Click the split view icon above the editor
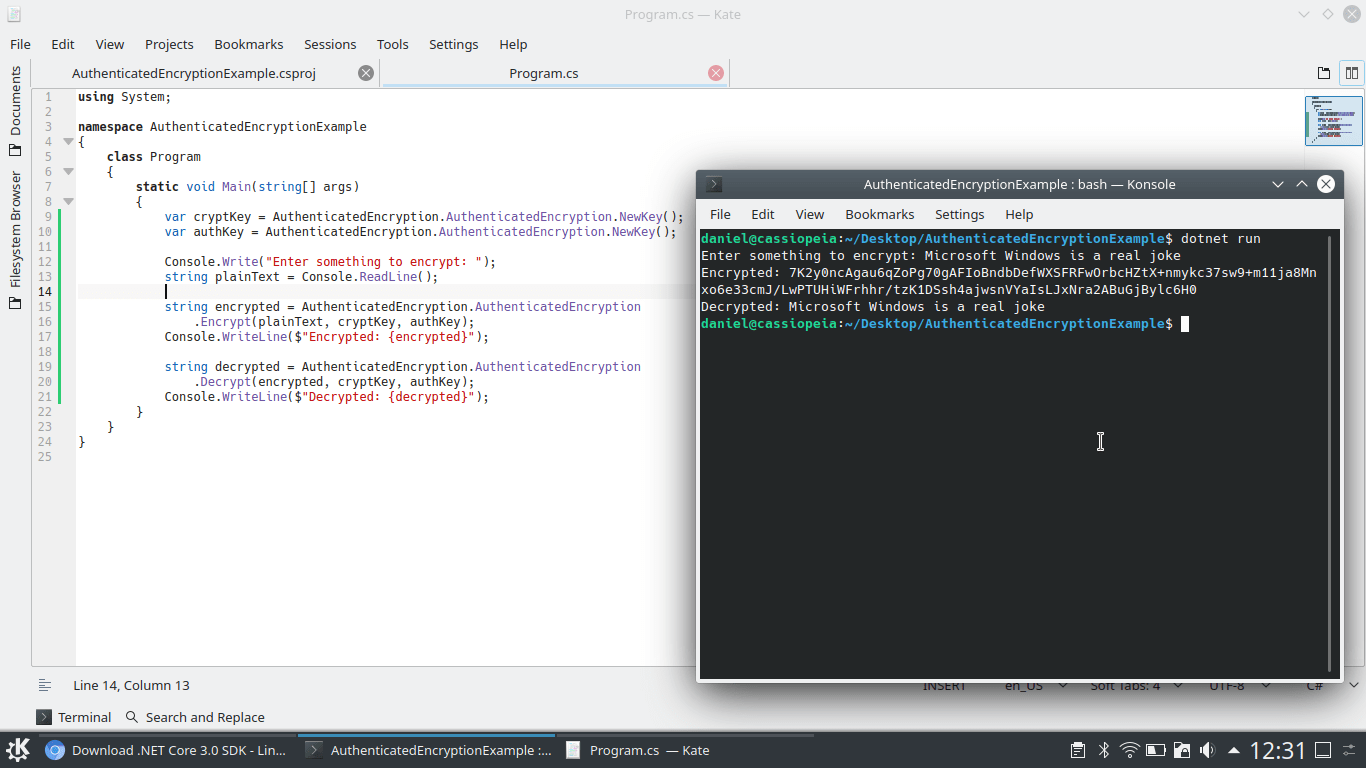 [x=1351, y=72]
